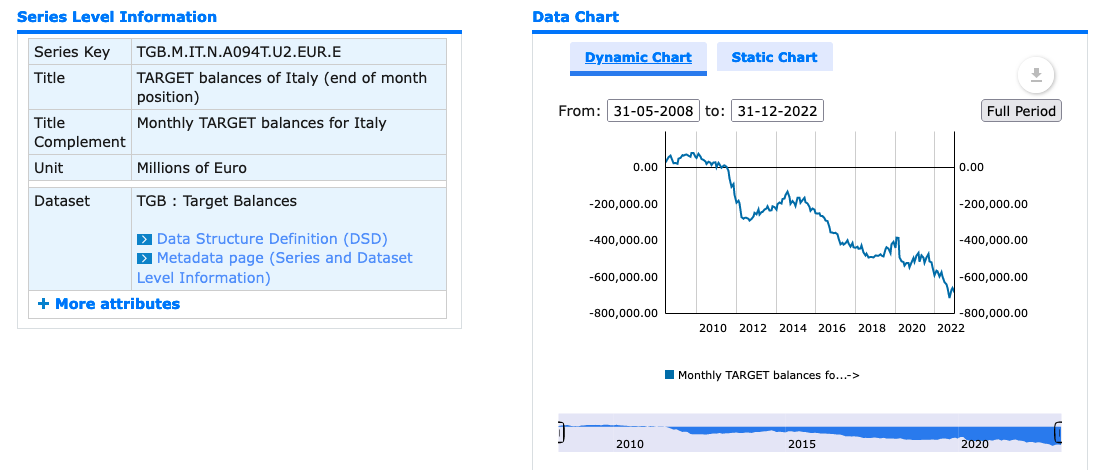This screenshot has width=1102, height=470.
Task: Focus the From date field
Action: pos(654,111)
